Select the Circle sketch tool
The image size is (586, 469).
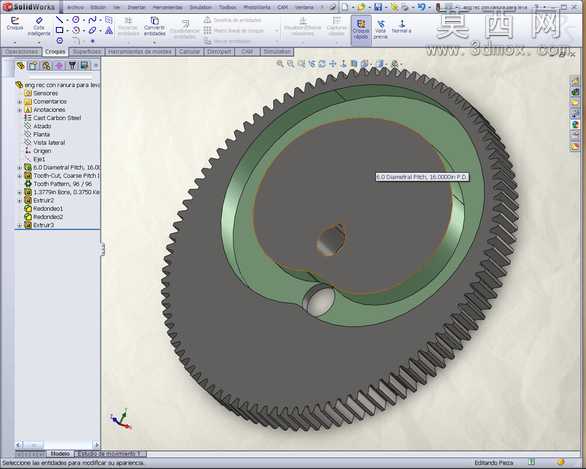coord(75,20)
